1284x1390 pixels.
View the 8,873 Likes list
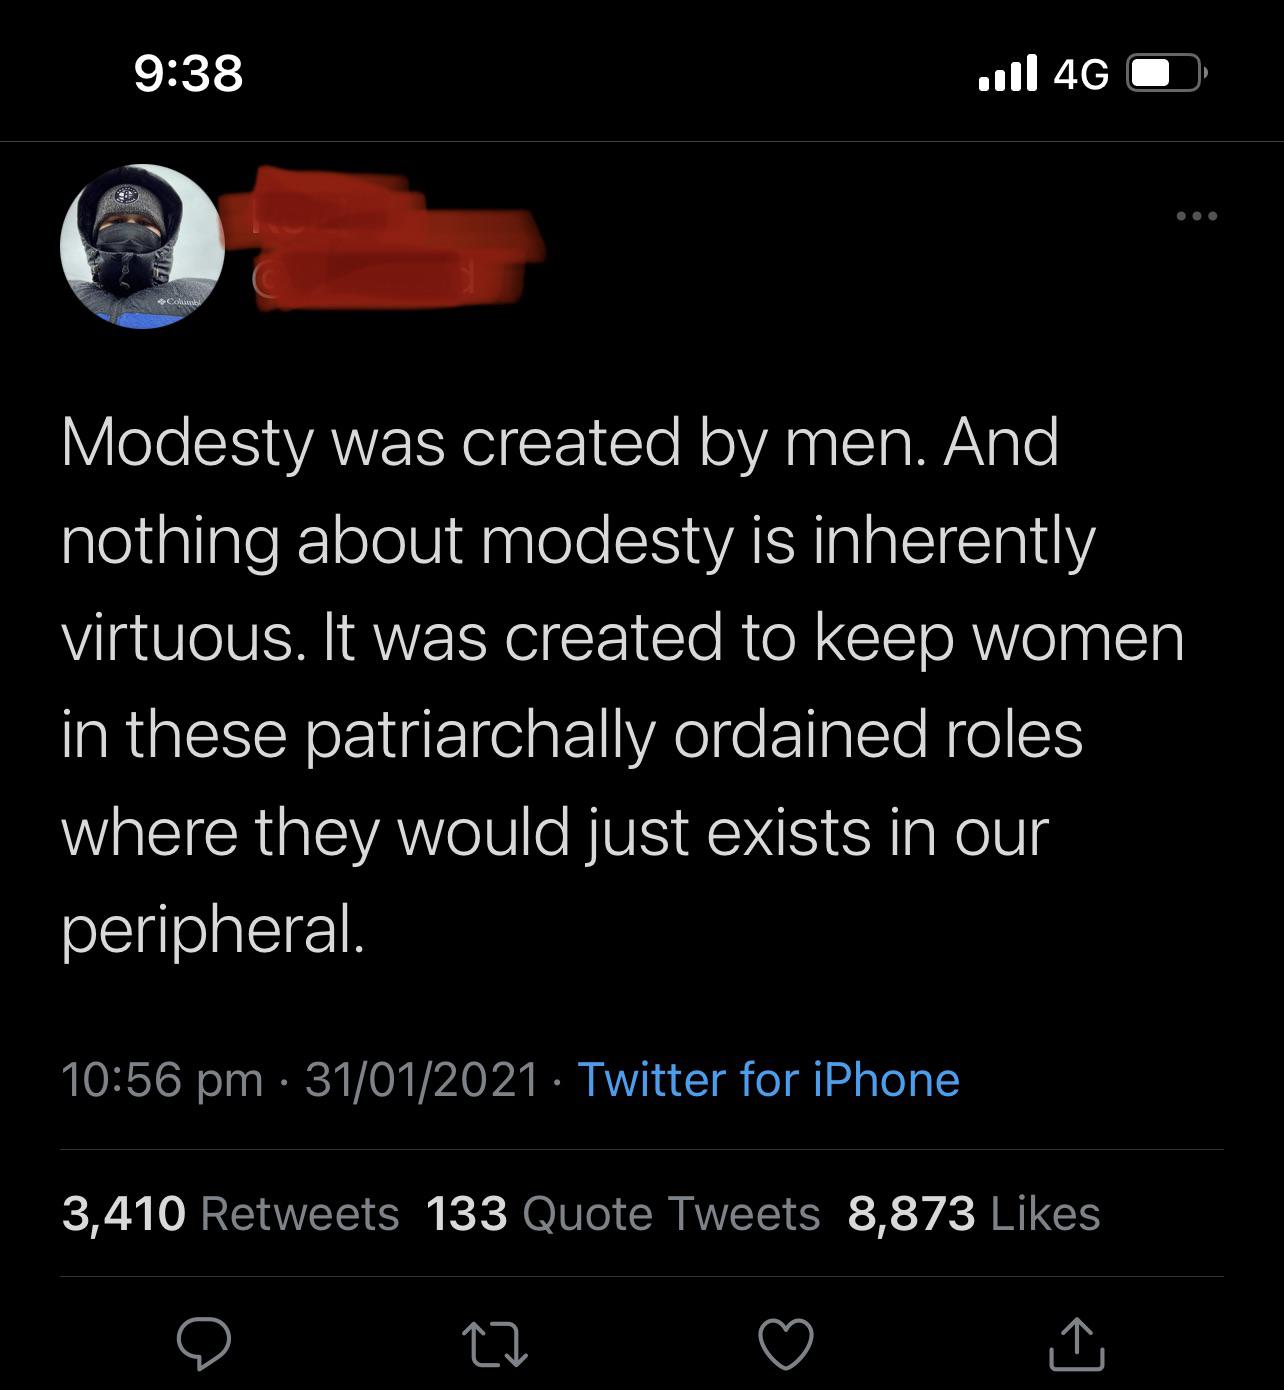[973, 1214]
